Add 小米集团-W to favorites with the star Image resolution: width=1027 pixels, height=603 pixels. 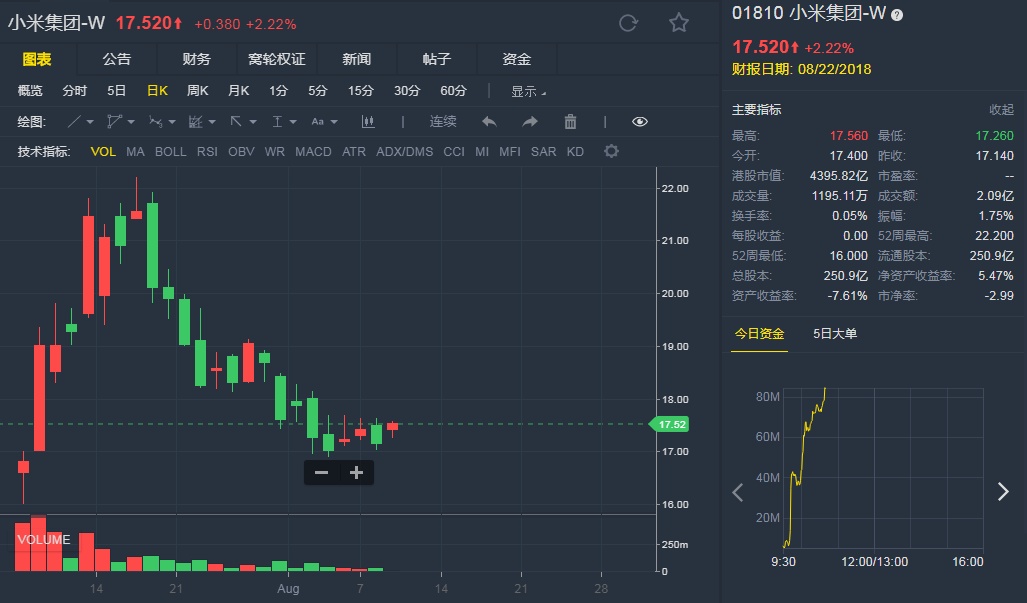(x=679, y=23)
